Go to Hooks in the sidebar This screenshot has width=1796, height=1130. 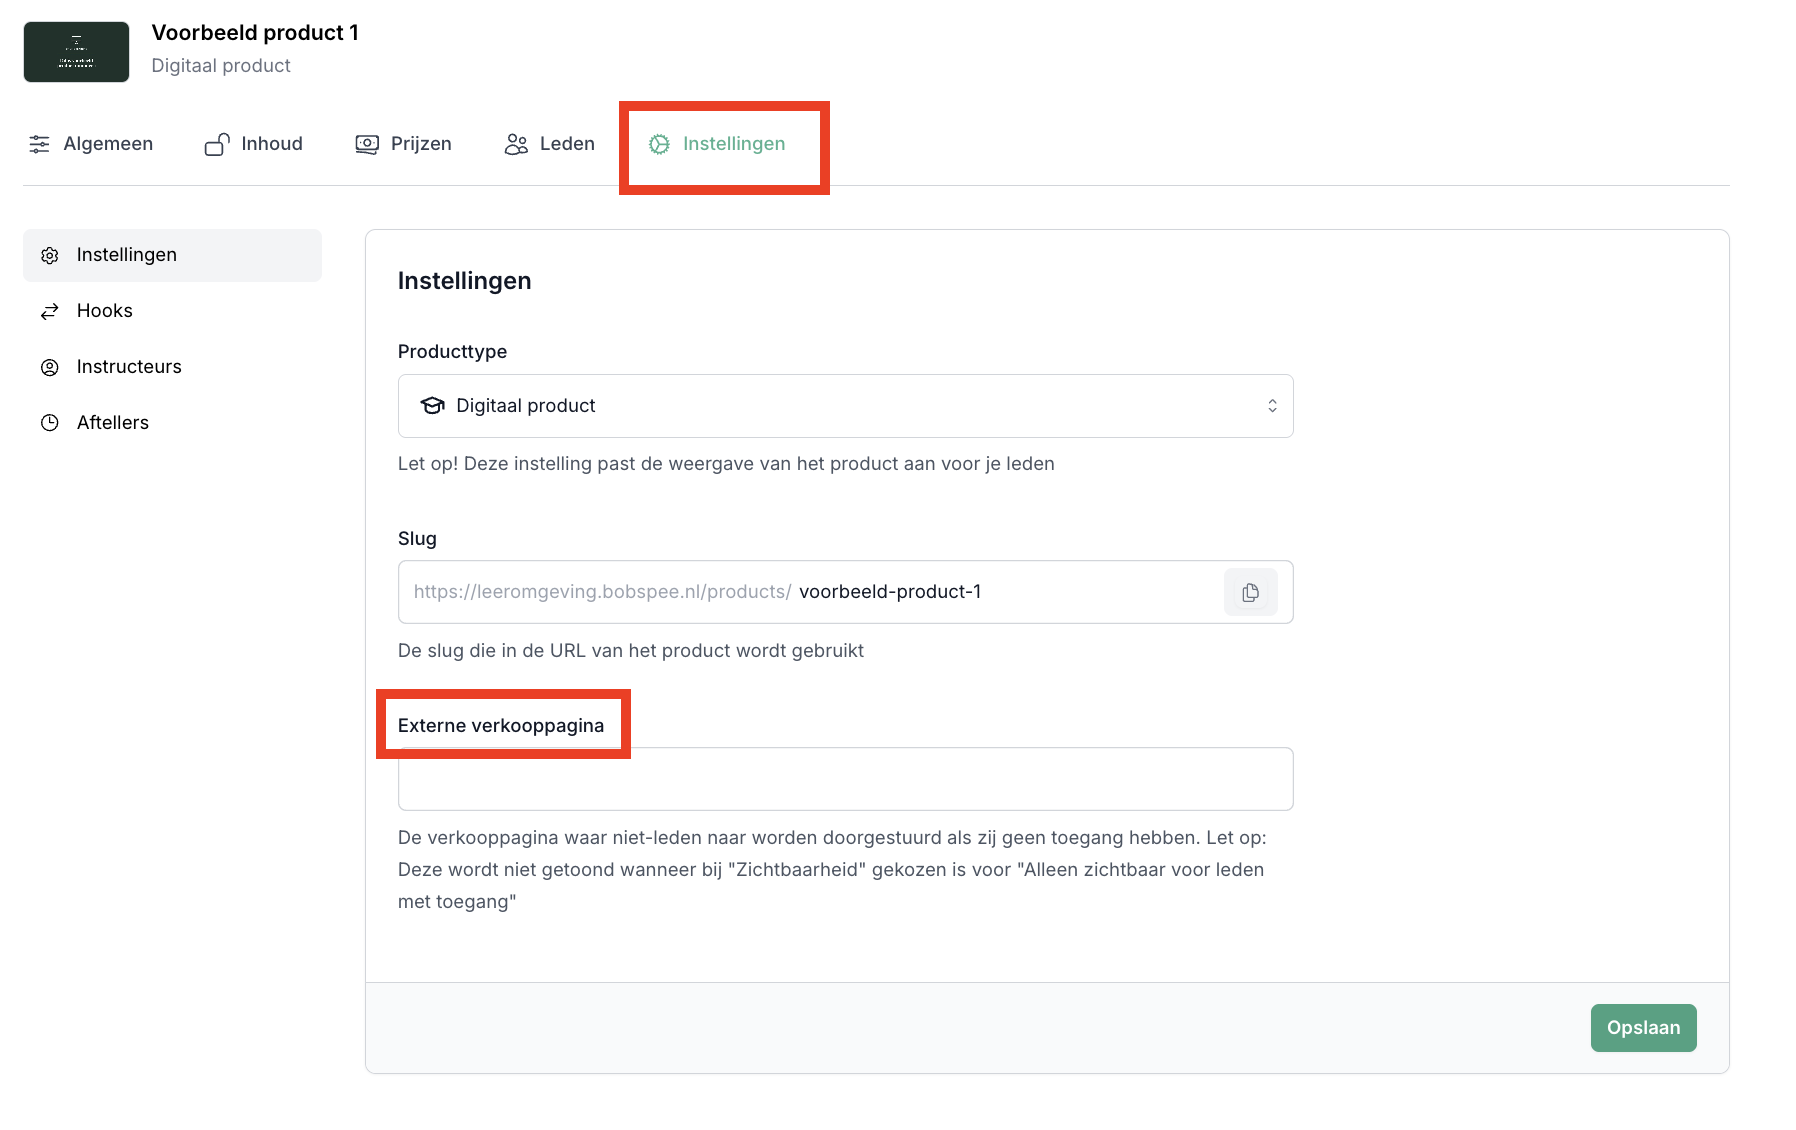pyautogui.click(x=105, y=311)
